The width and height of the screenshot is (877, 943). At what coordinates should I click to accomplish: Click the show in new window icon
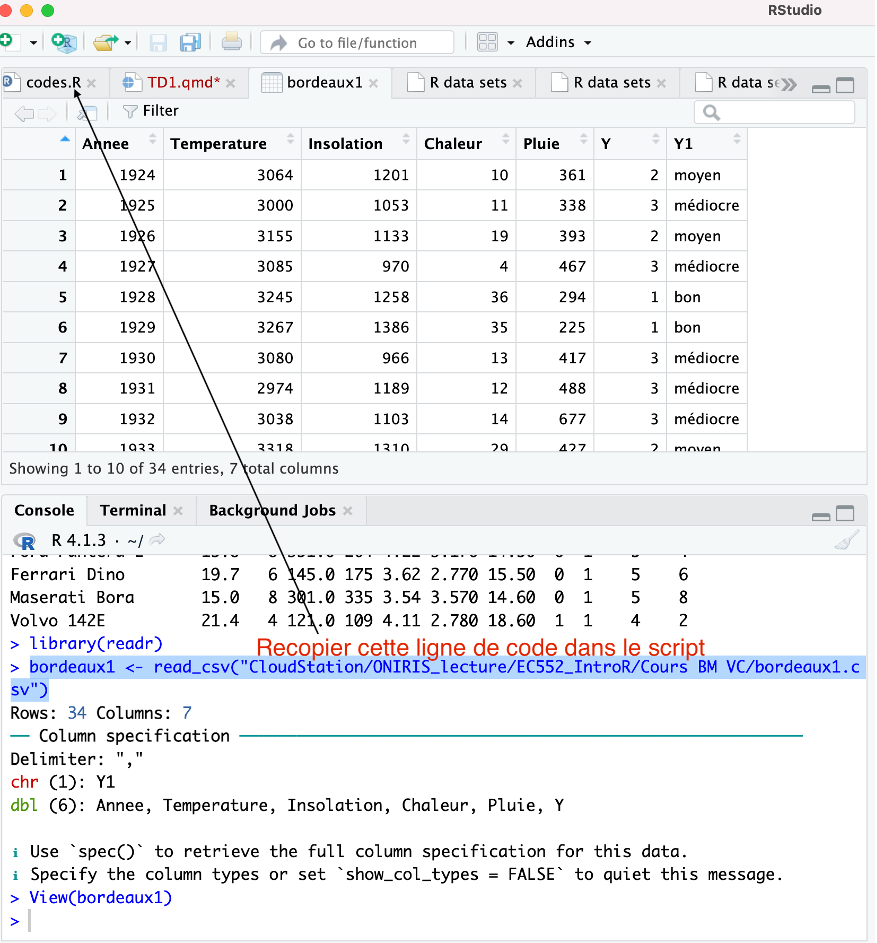tap(87, 112)
